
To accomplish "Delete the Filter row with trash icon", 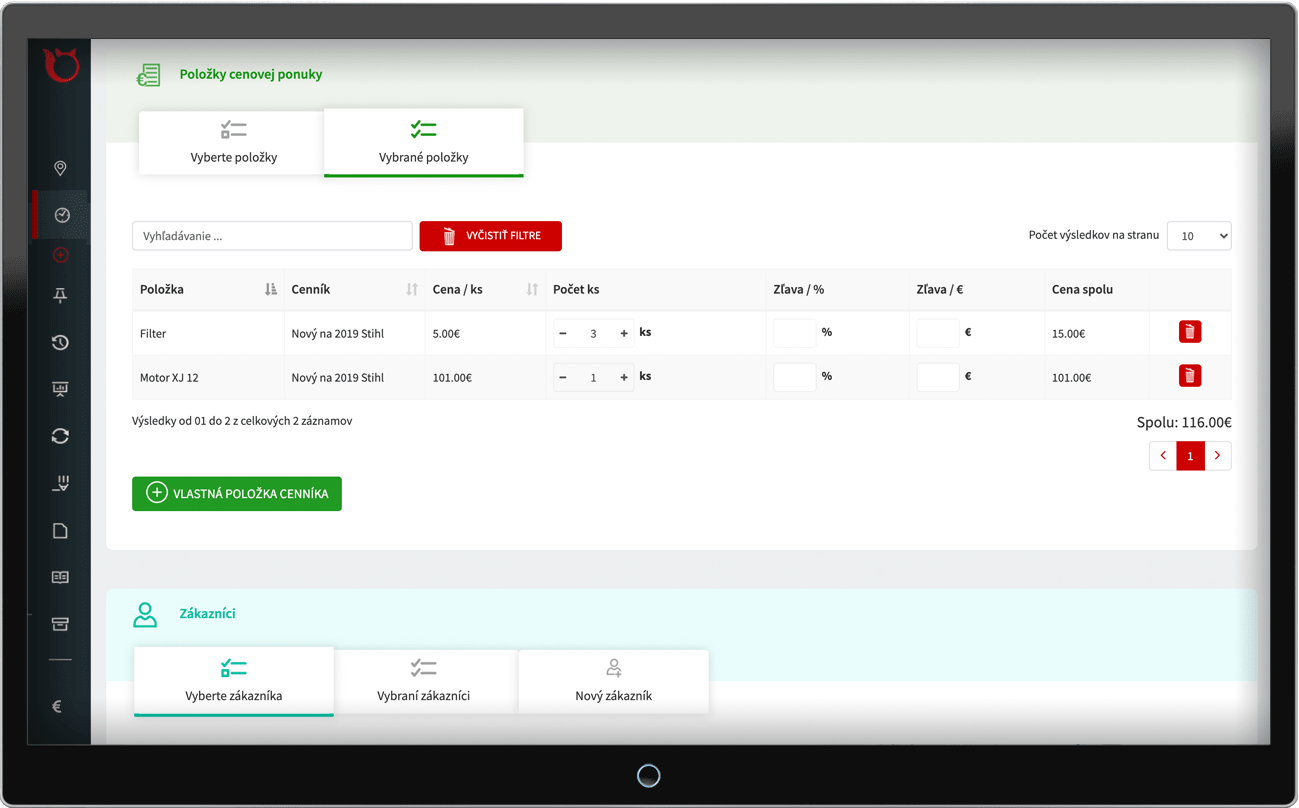I will tap(1189, 332).
